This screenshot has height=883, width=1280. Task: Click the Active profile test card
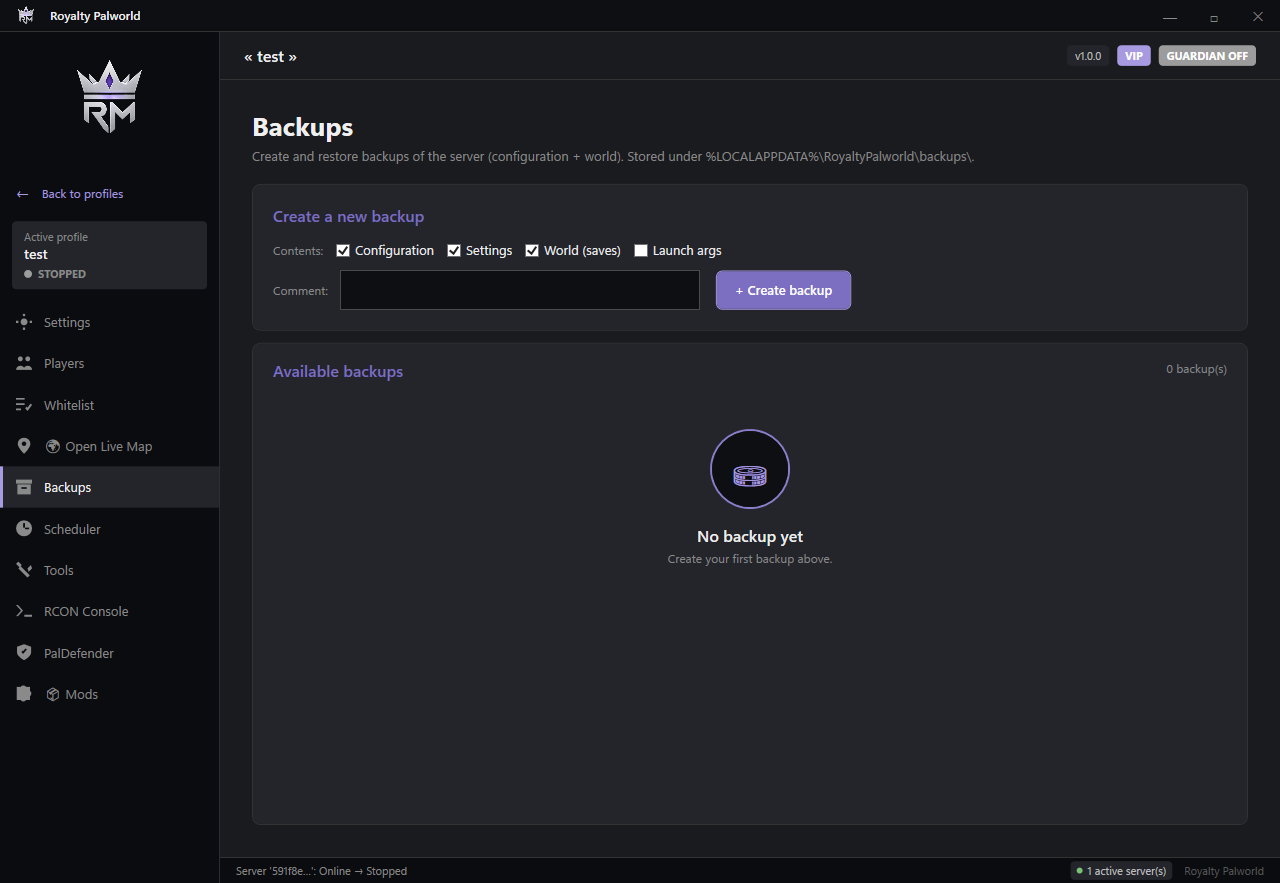tap(109, 255)
